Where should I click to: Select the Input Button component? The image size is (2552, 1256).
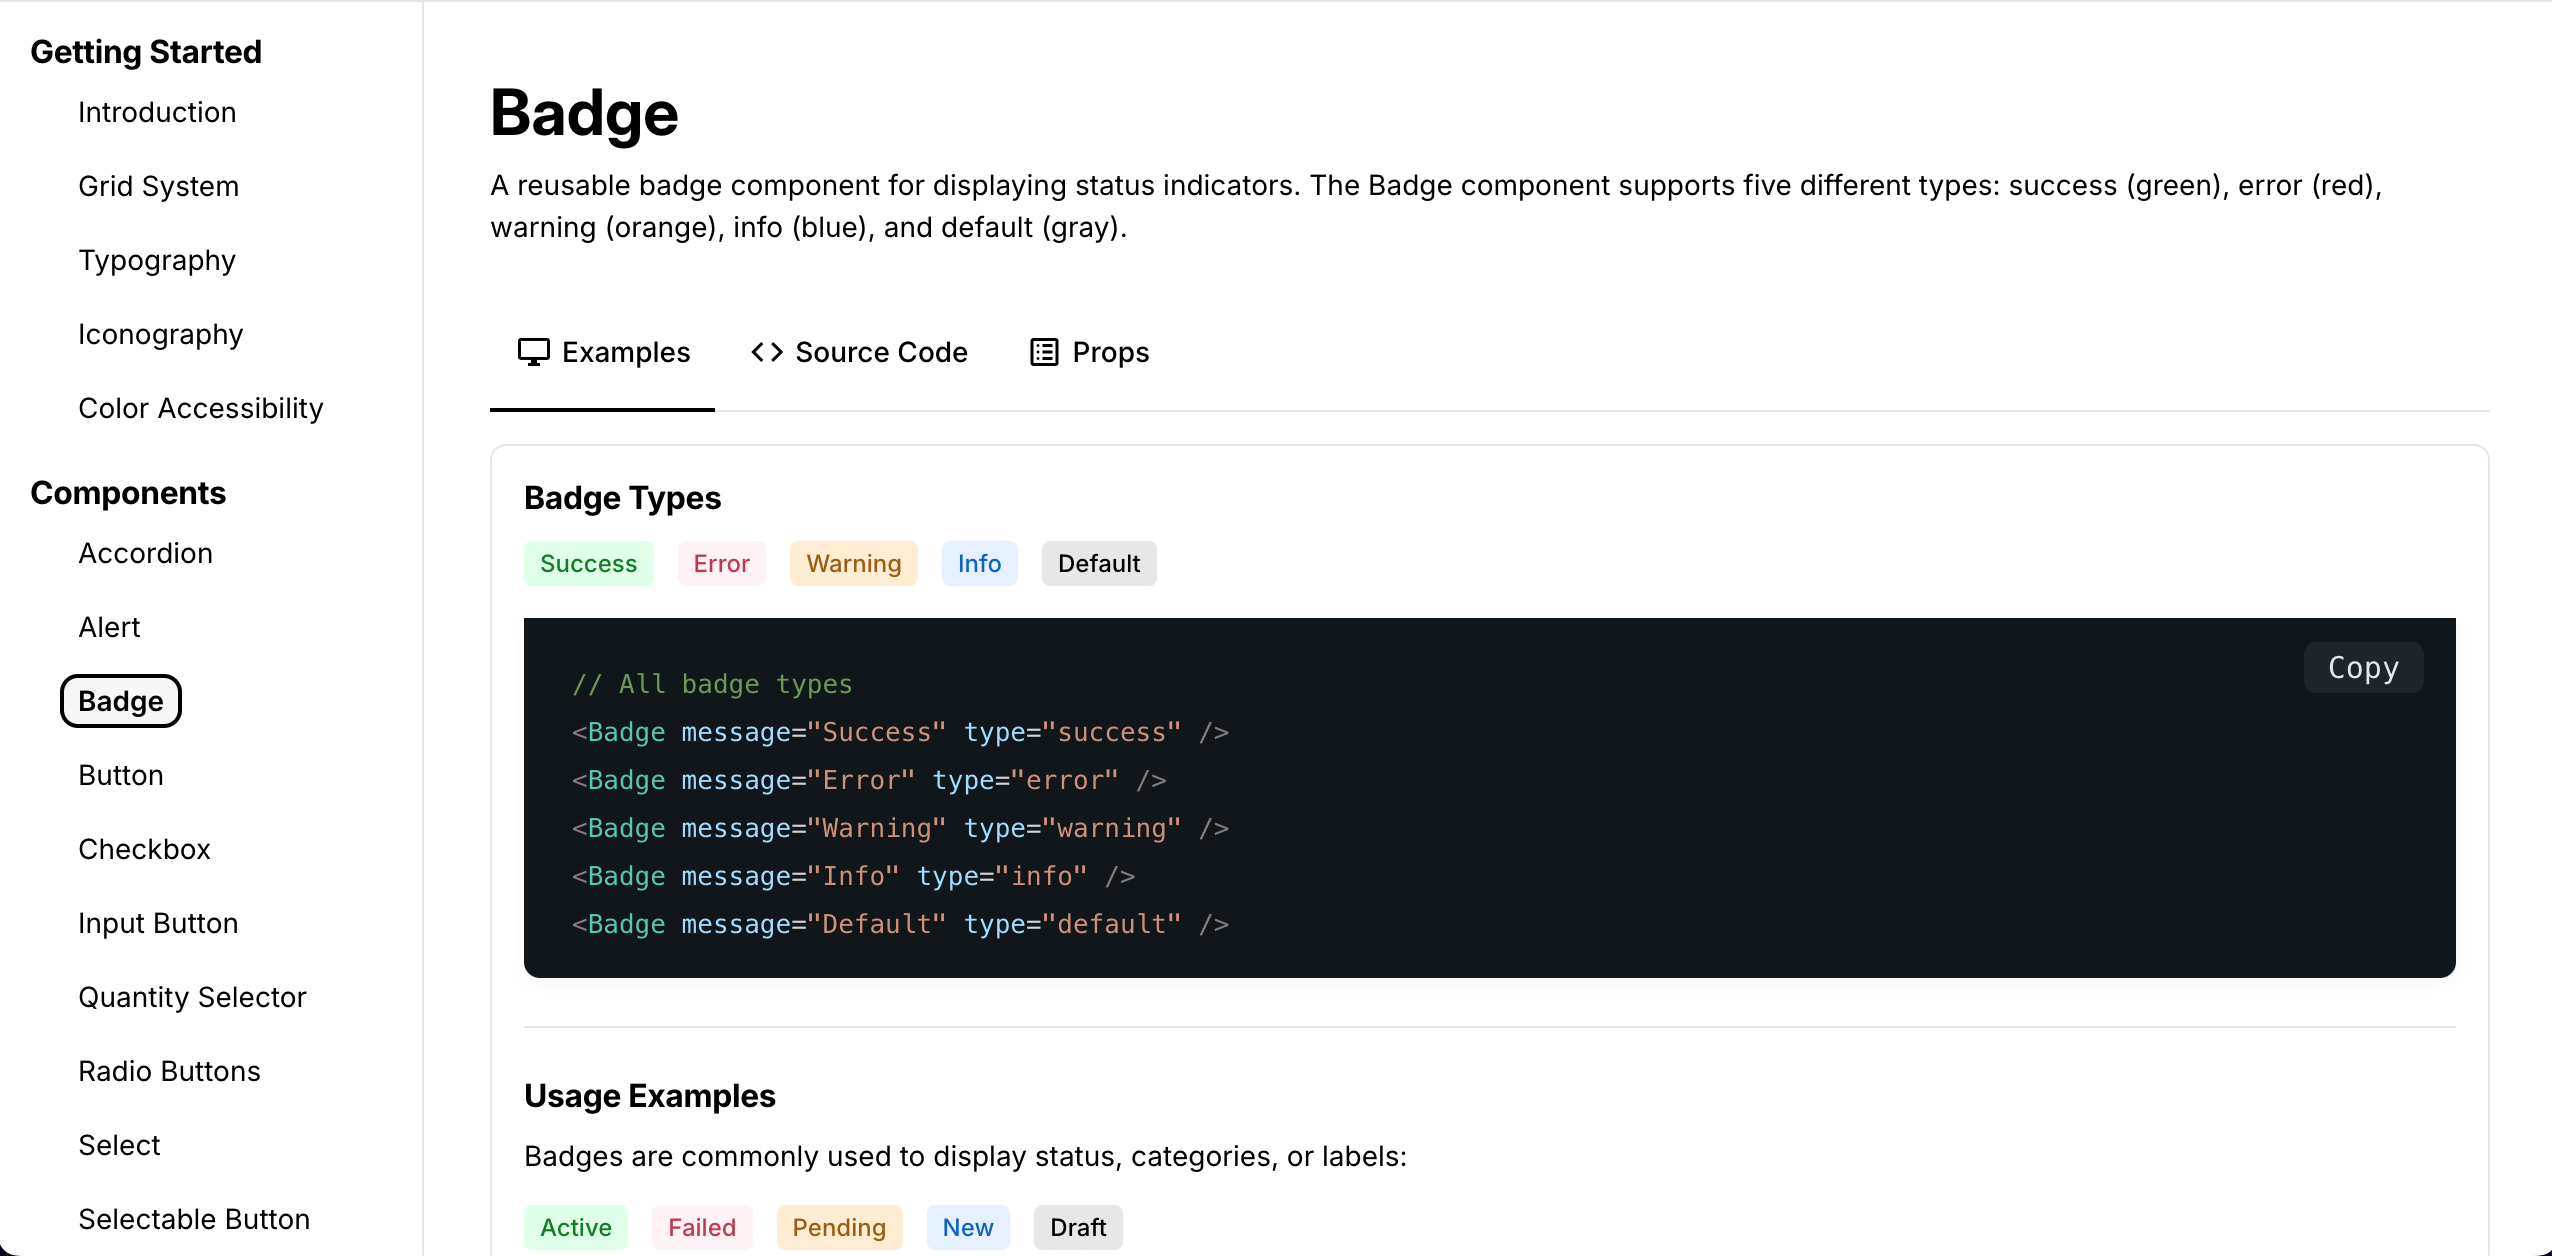[158, 923]
